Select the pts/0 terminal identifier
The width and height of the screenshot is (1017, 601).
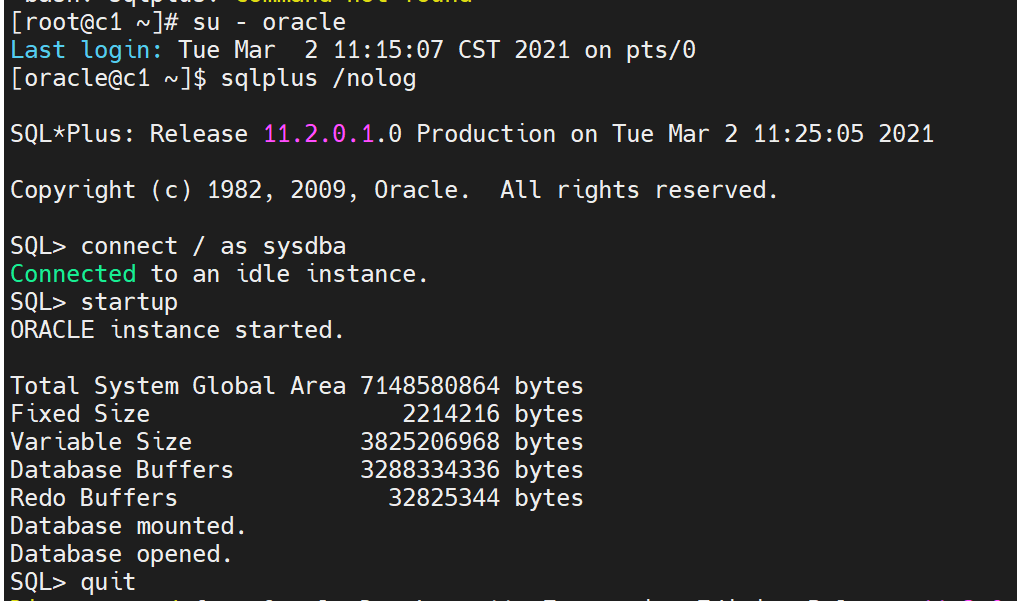tap(661, 49)
